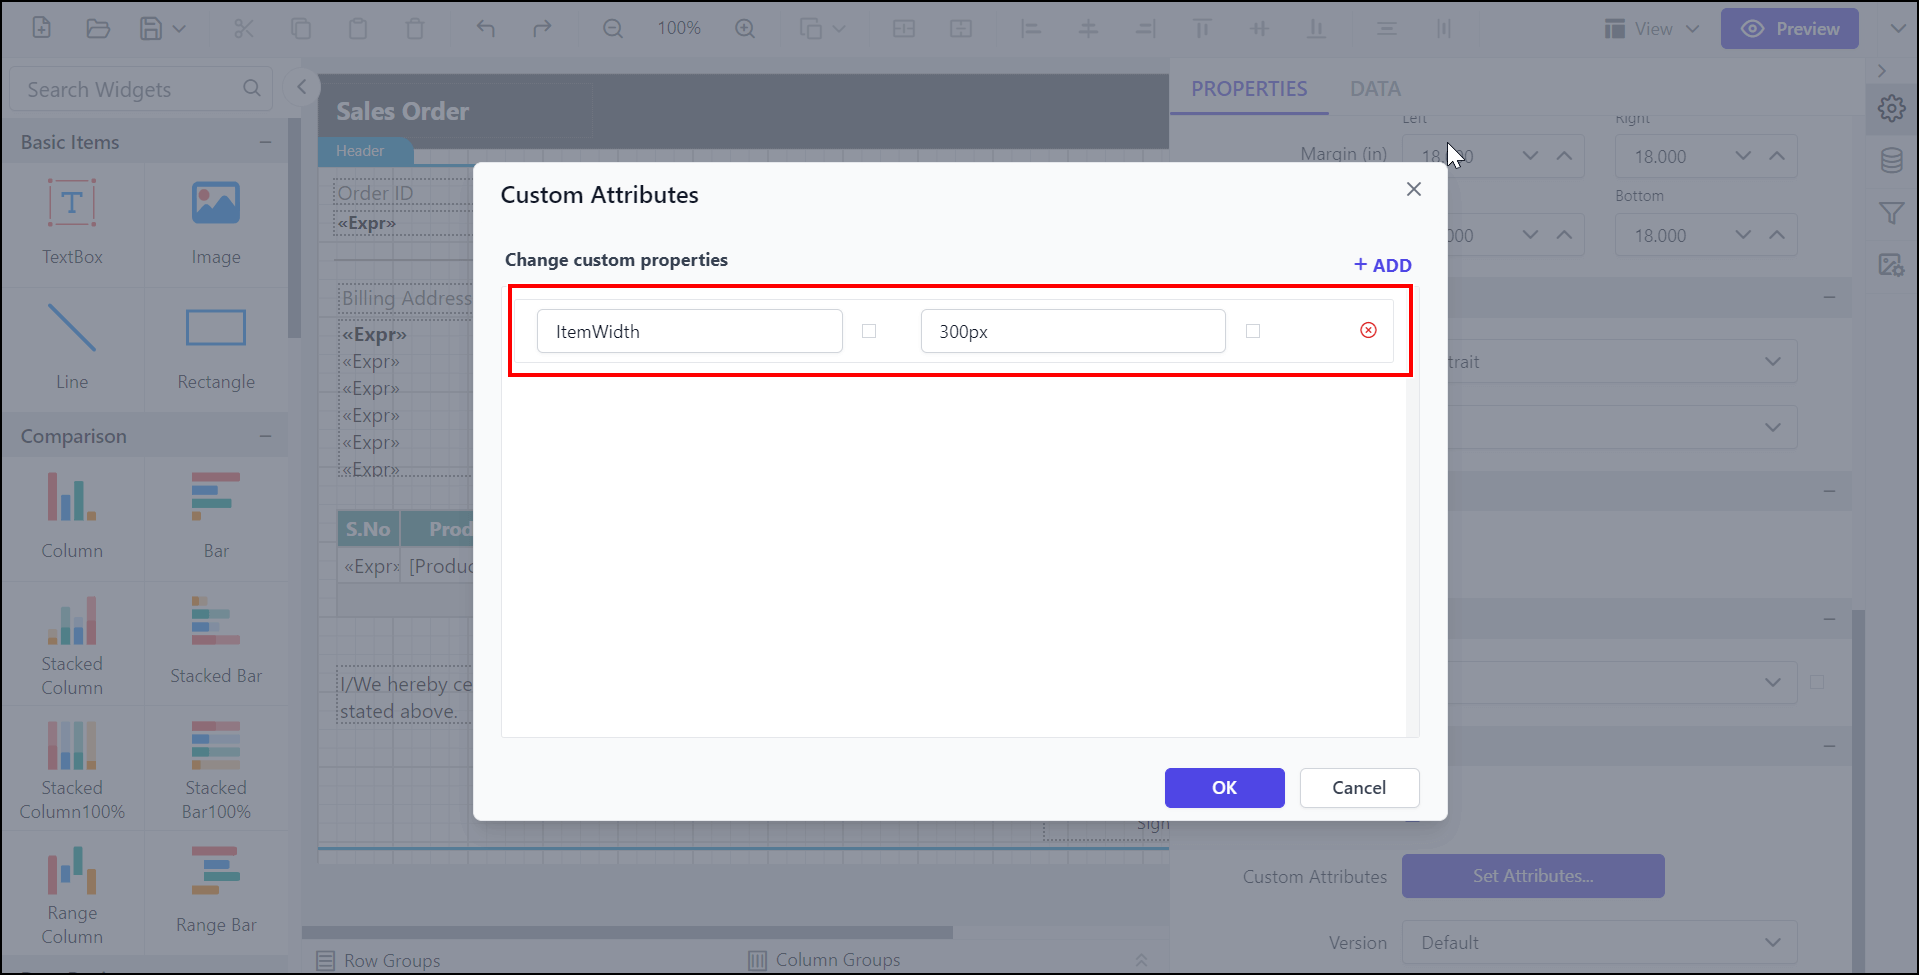Switch to the DATA tab
The image size is (1919, 975).
(1375, 88)
